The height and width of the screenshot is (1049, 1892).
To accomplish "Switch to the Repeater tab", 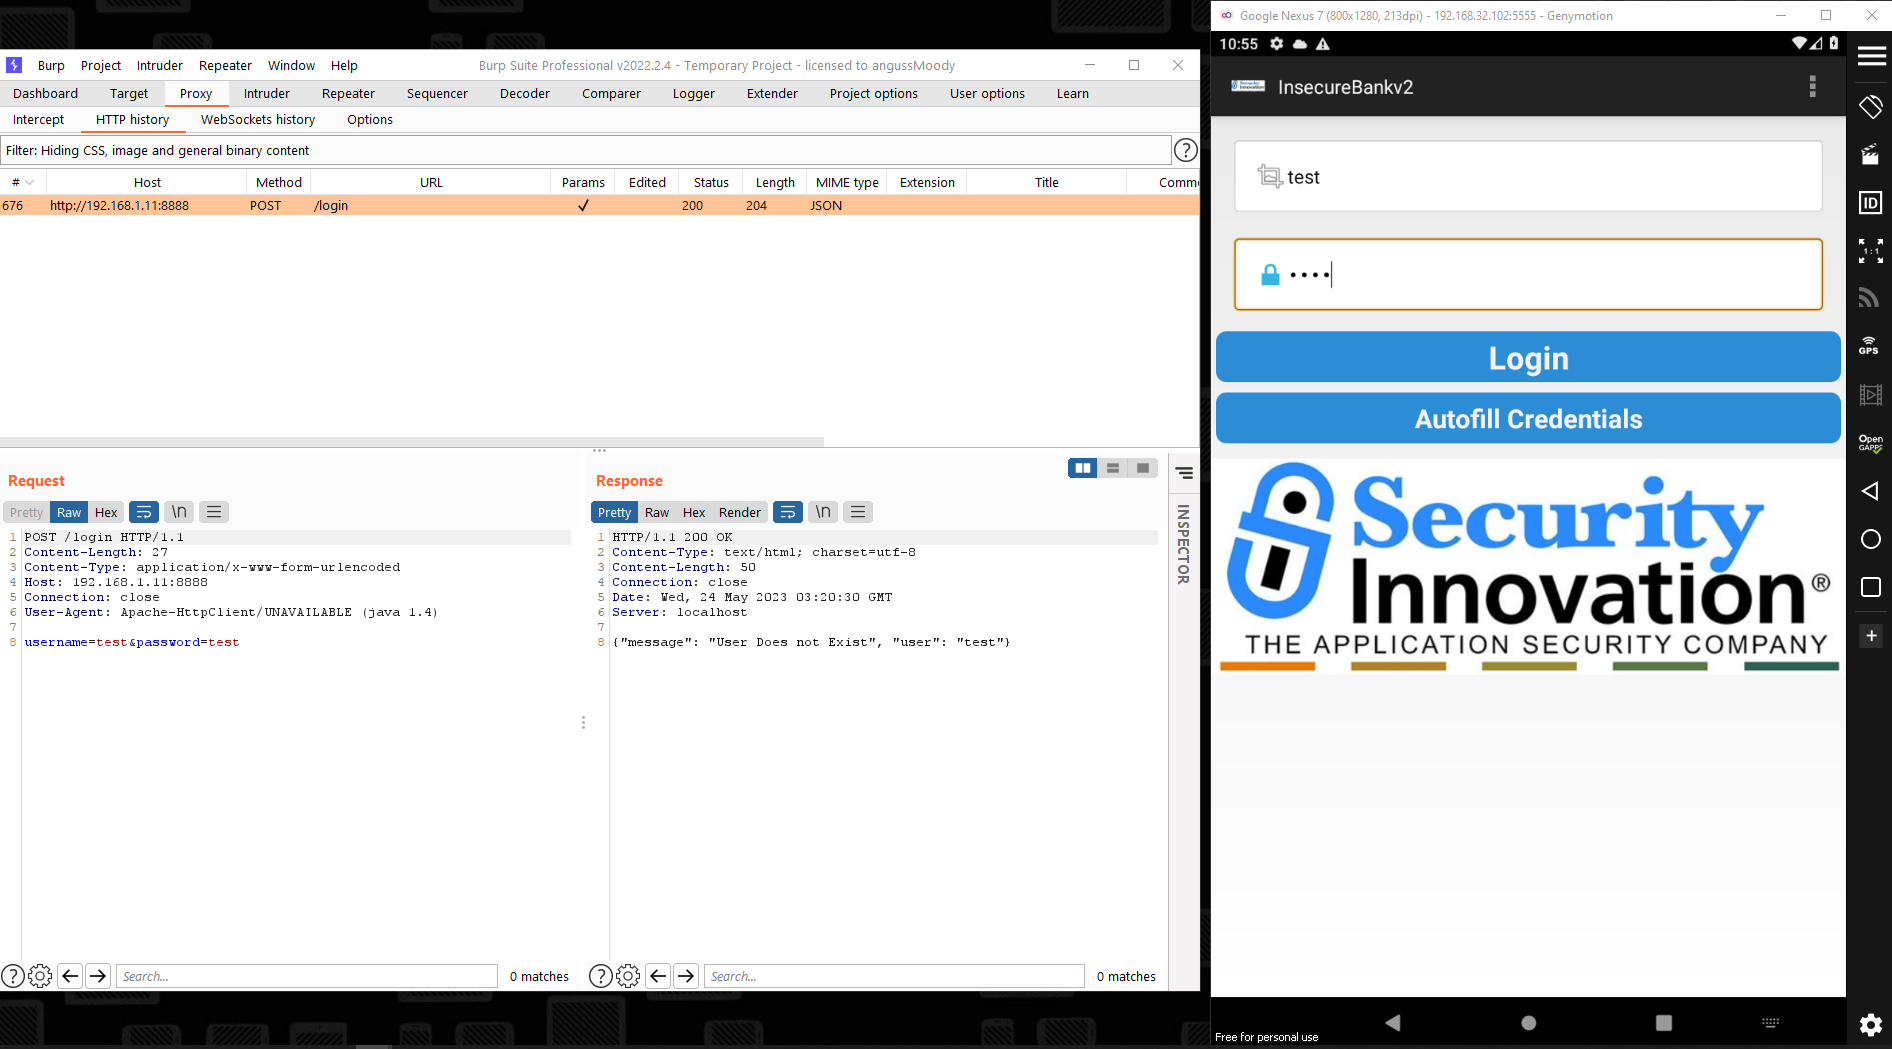I will click(x=348, y=93).
